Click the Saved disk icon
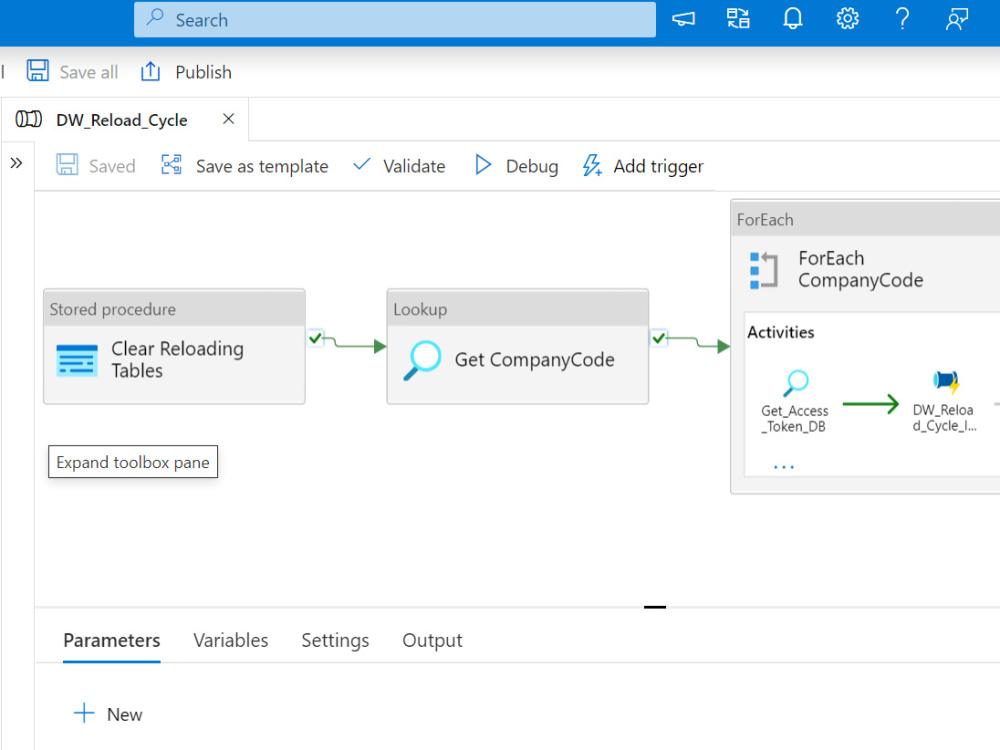 (67, 165)
